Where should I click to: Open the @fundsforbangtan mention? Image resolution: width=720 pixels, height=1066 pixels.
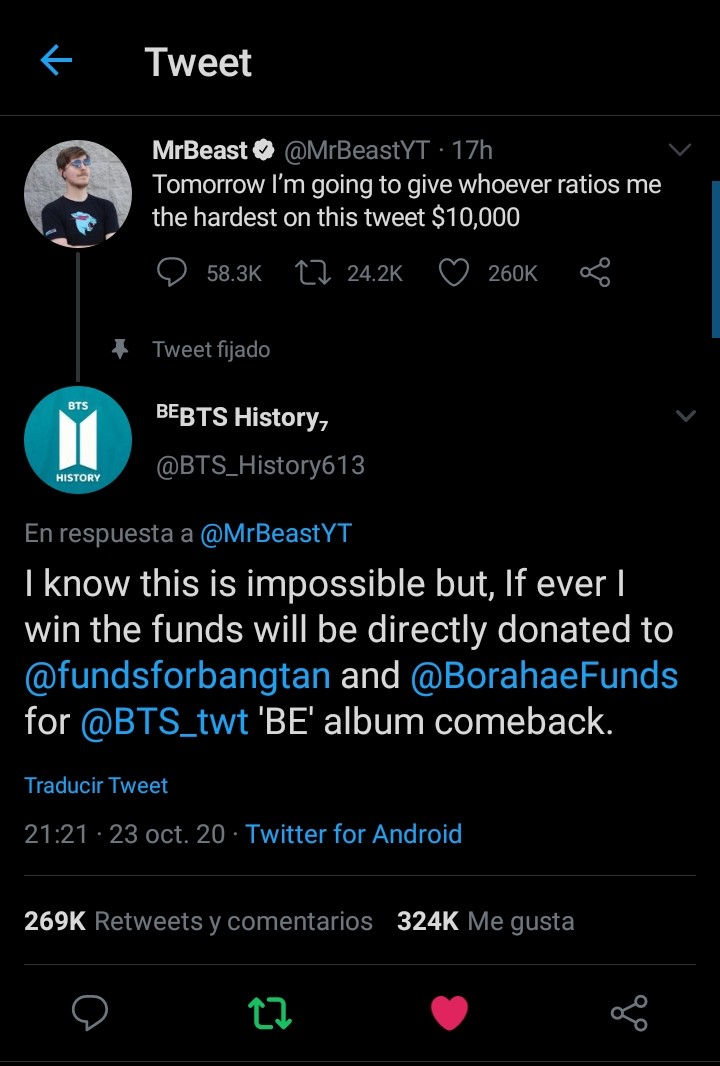[x=177, y=676]
